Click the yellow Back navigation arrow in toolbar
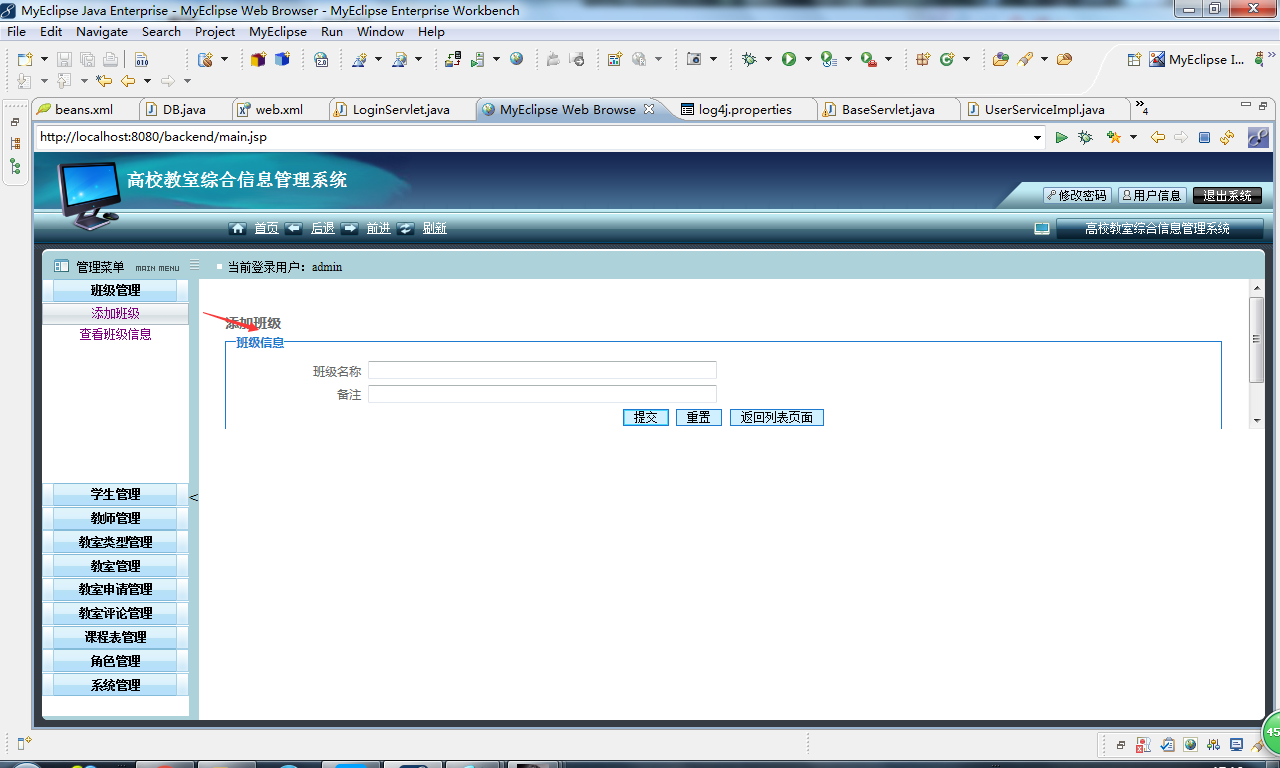 pos(128,81)
